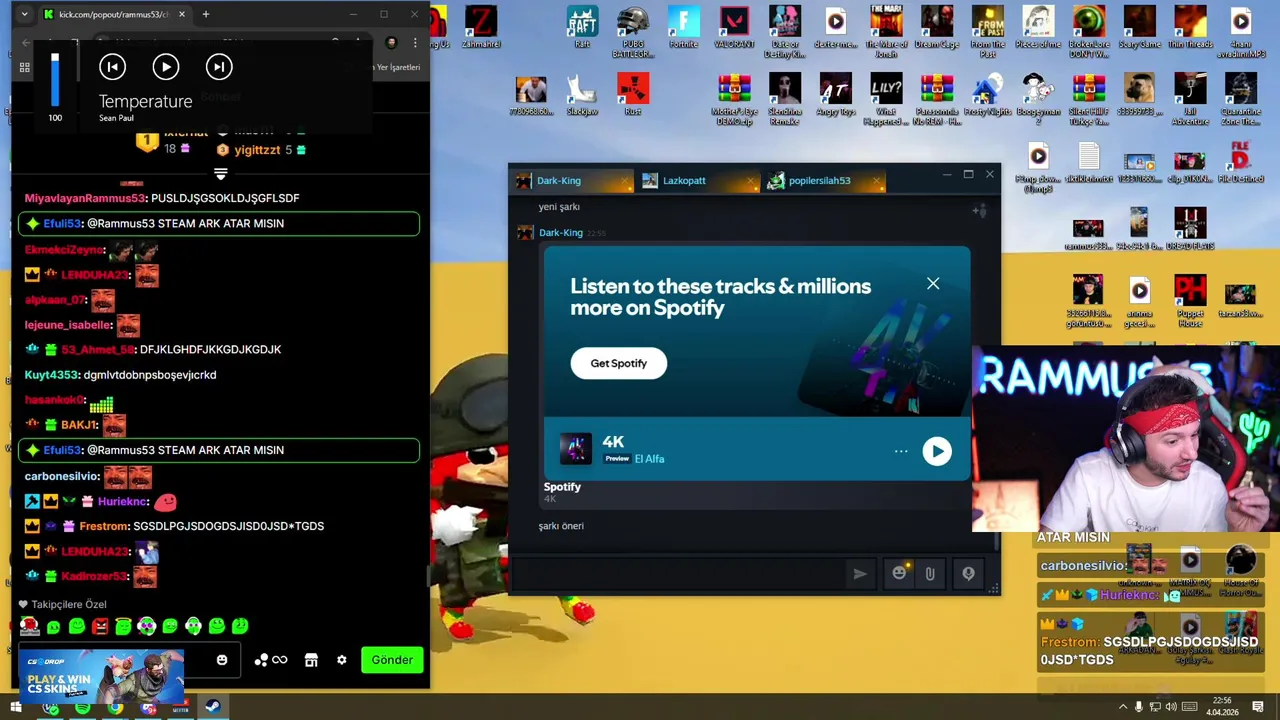Click username Frestrom in Kick chat
The width and height of the screenshot is (1280, 720).
coord(103,526)
